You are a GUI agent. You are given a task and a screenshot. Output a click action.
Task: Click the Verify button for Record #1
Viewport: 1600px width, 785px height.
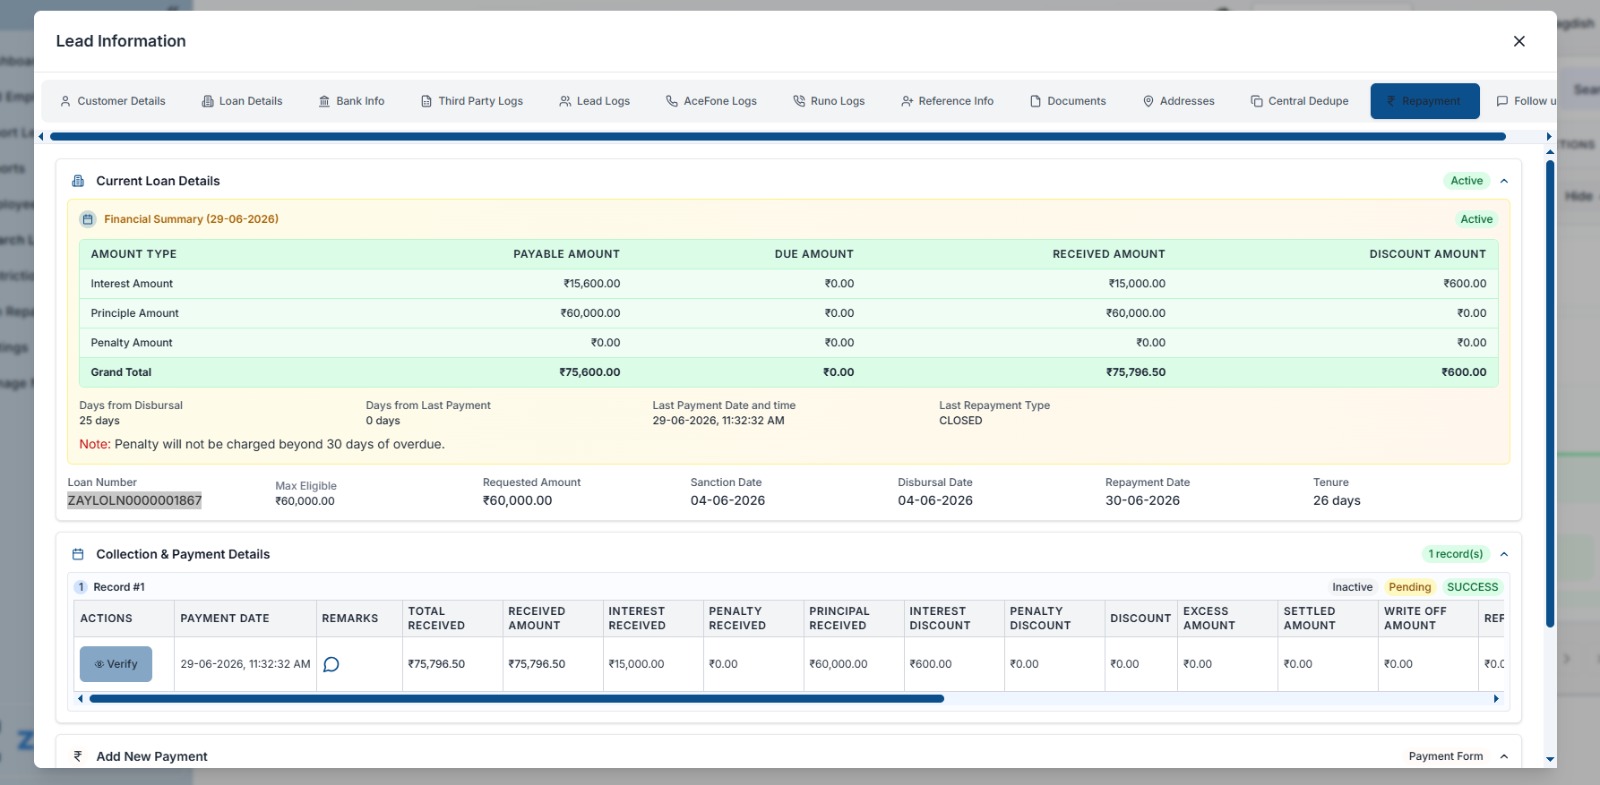click(x=116, y=664)
